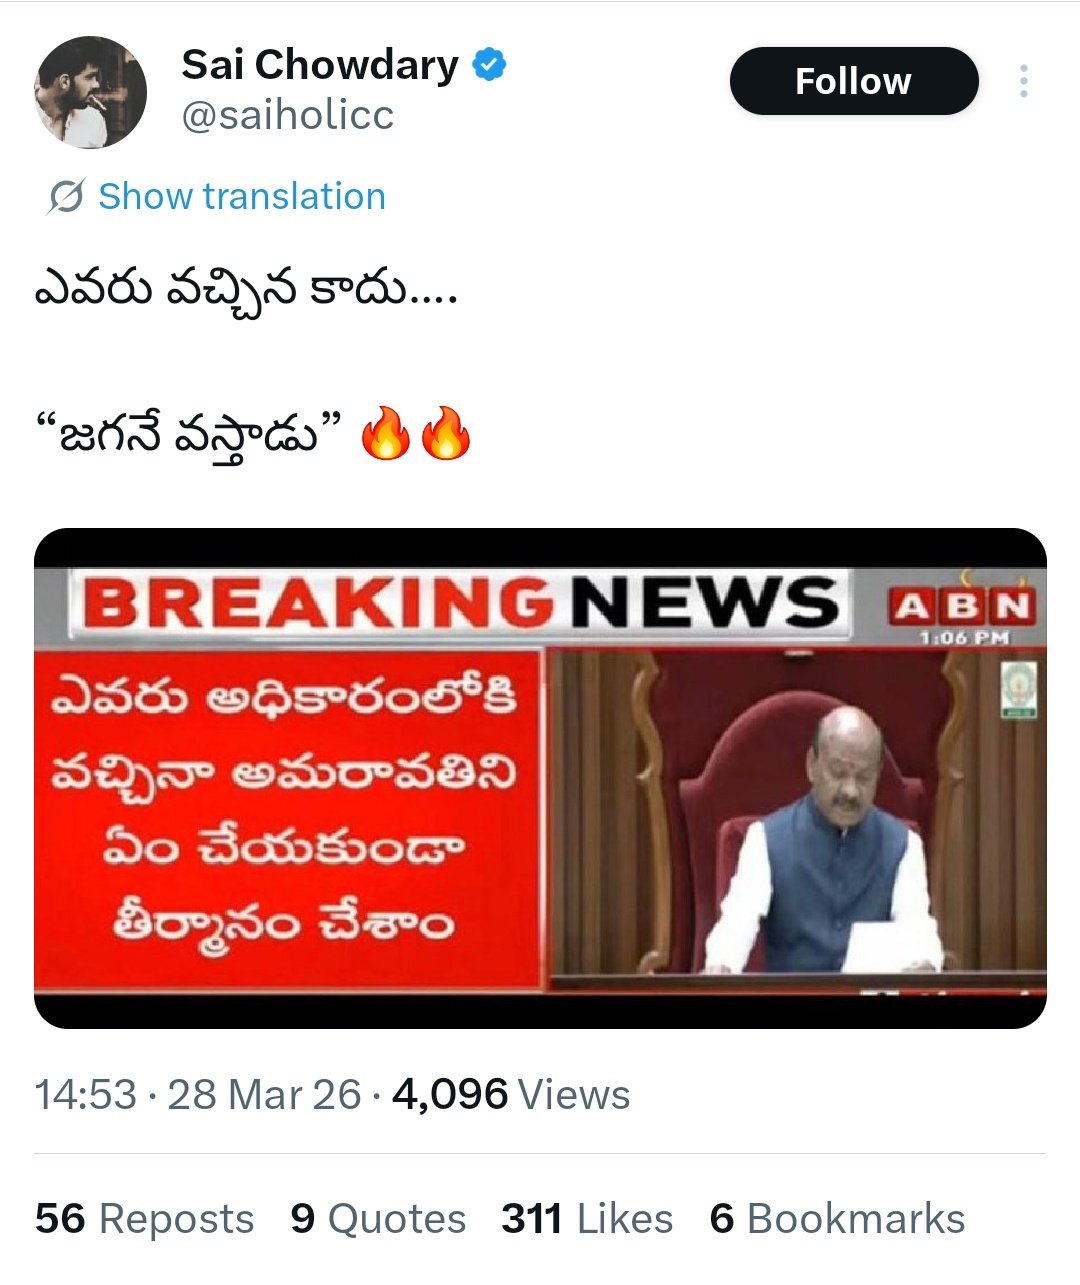Open Sai Chowdary's profile picture
The width and height of the screenshot is (1080, 1285).
coord(91,94)
